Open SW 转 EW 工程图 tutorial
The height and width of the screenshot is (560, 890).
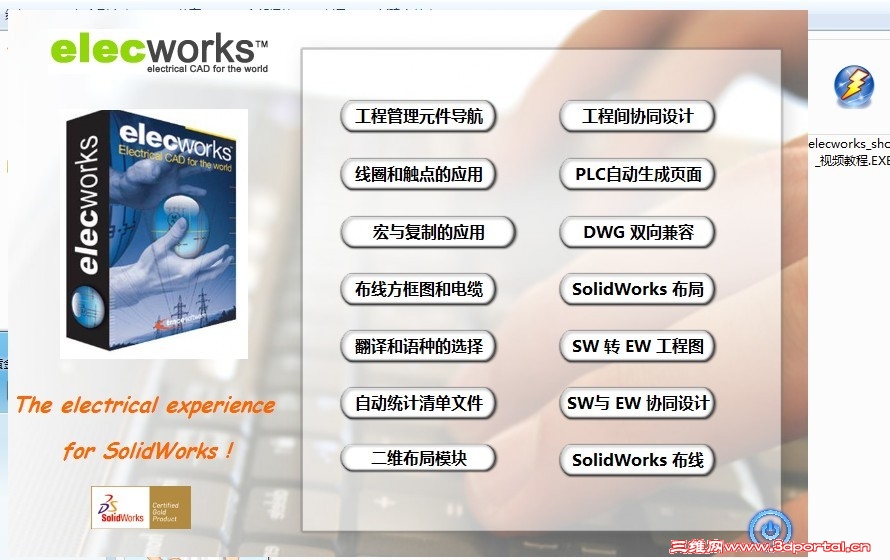click(637, 346)
